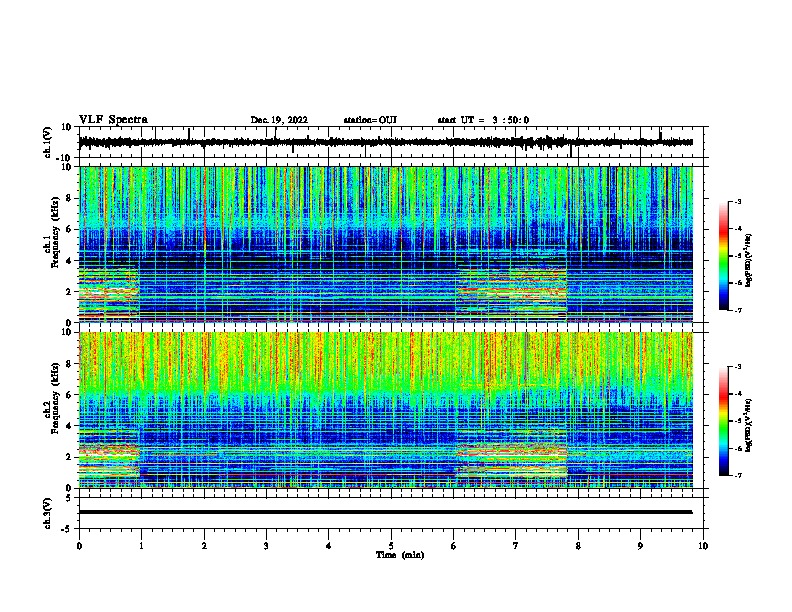Viewport: 792px width, 612px height.
Task: Click time axis tick label "2"
Action: (x=204, y=546)
